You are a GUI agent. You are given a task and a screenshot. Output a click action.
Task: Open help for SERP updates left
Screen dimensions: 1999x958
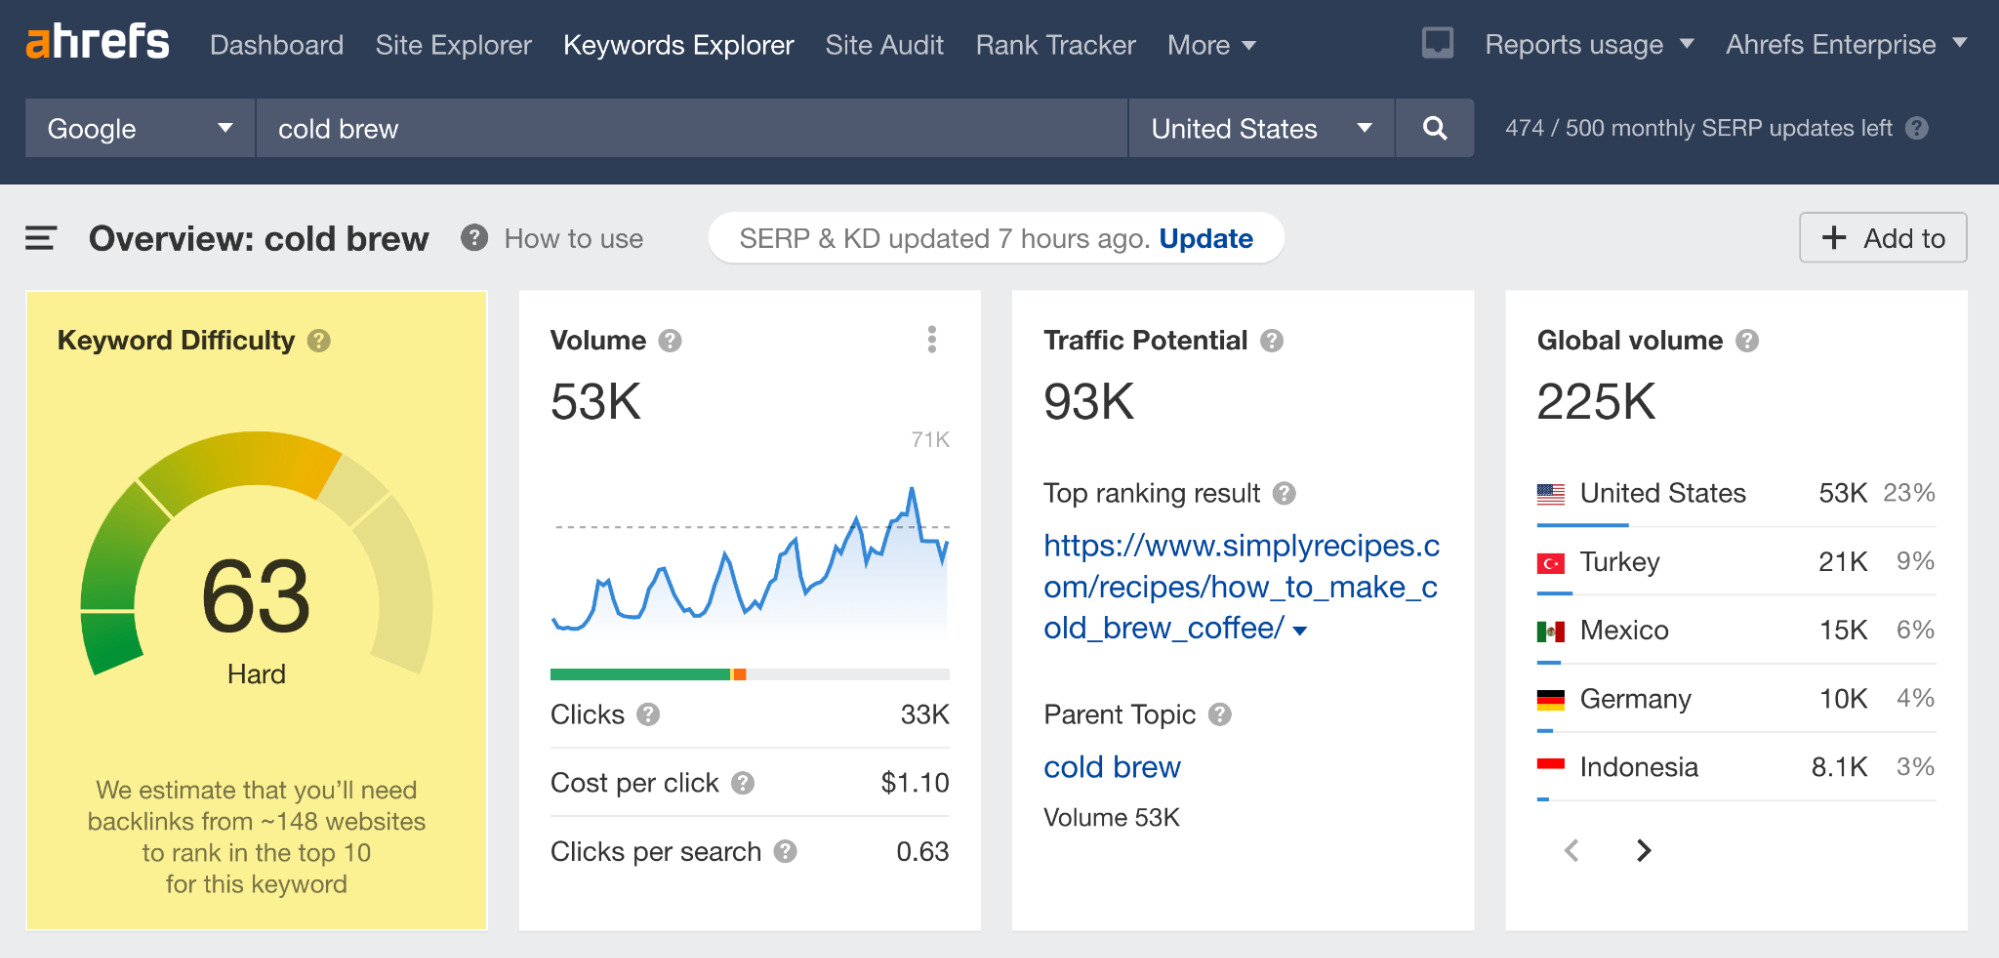[x=1916, y=128]
